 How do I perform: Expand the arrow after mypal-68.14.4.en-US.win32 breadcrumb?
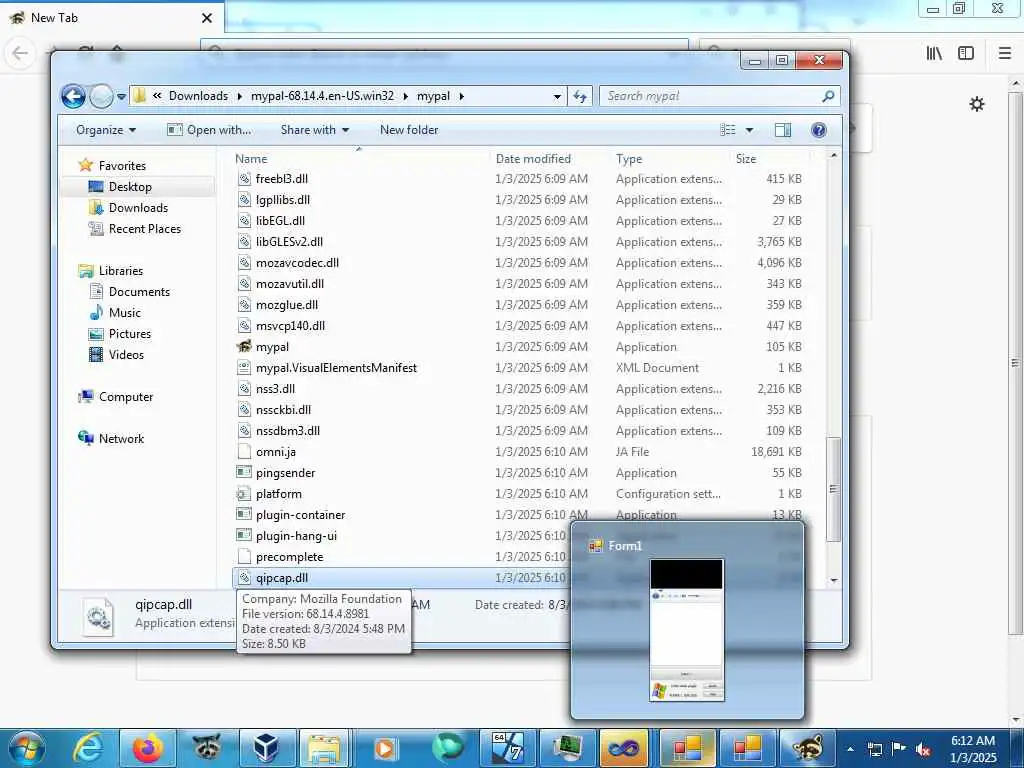(406, 96)
